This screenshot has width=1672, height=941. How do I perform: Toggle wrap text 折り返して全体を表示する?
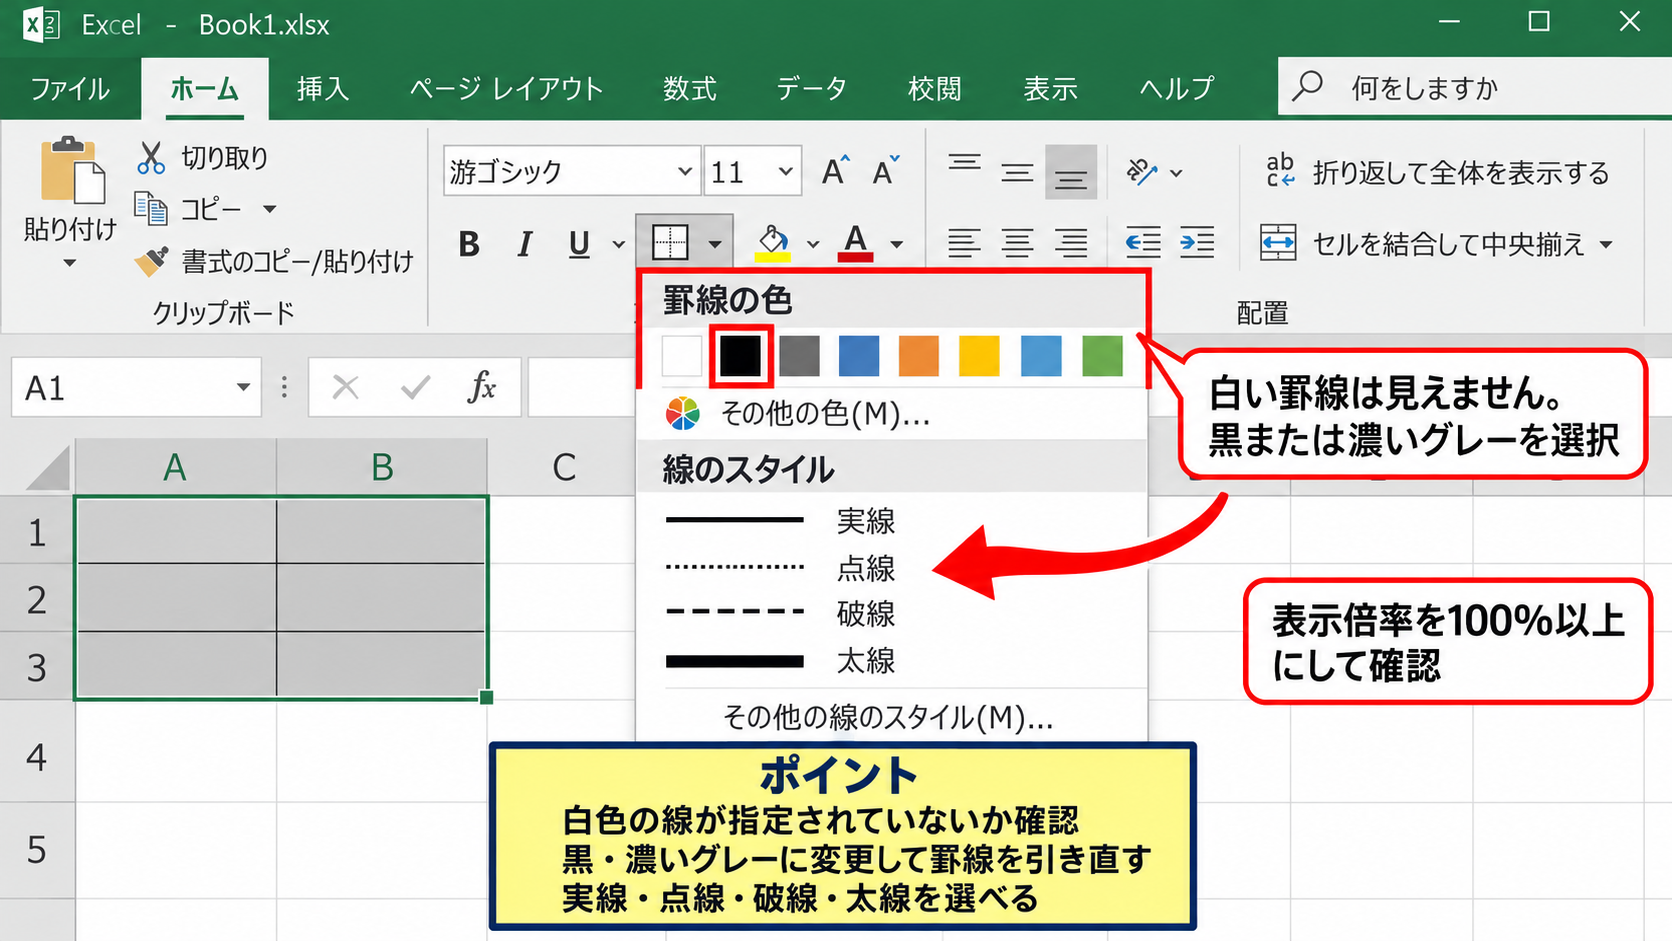point(1437,172)
